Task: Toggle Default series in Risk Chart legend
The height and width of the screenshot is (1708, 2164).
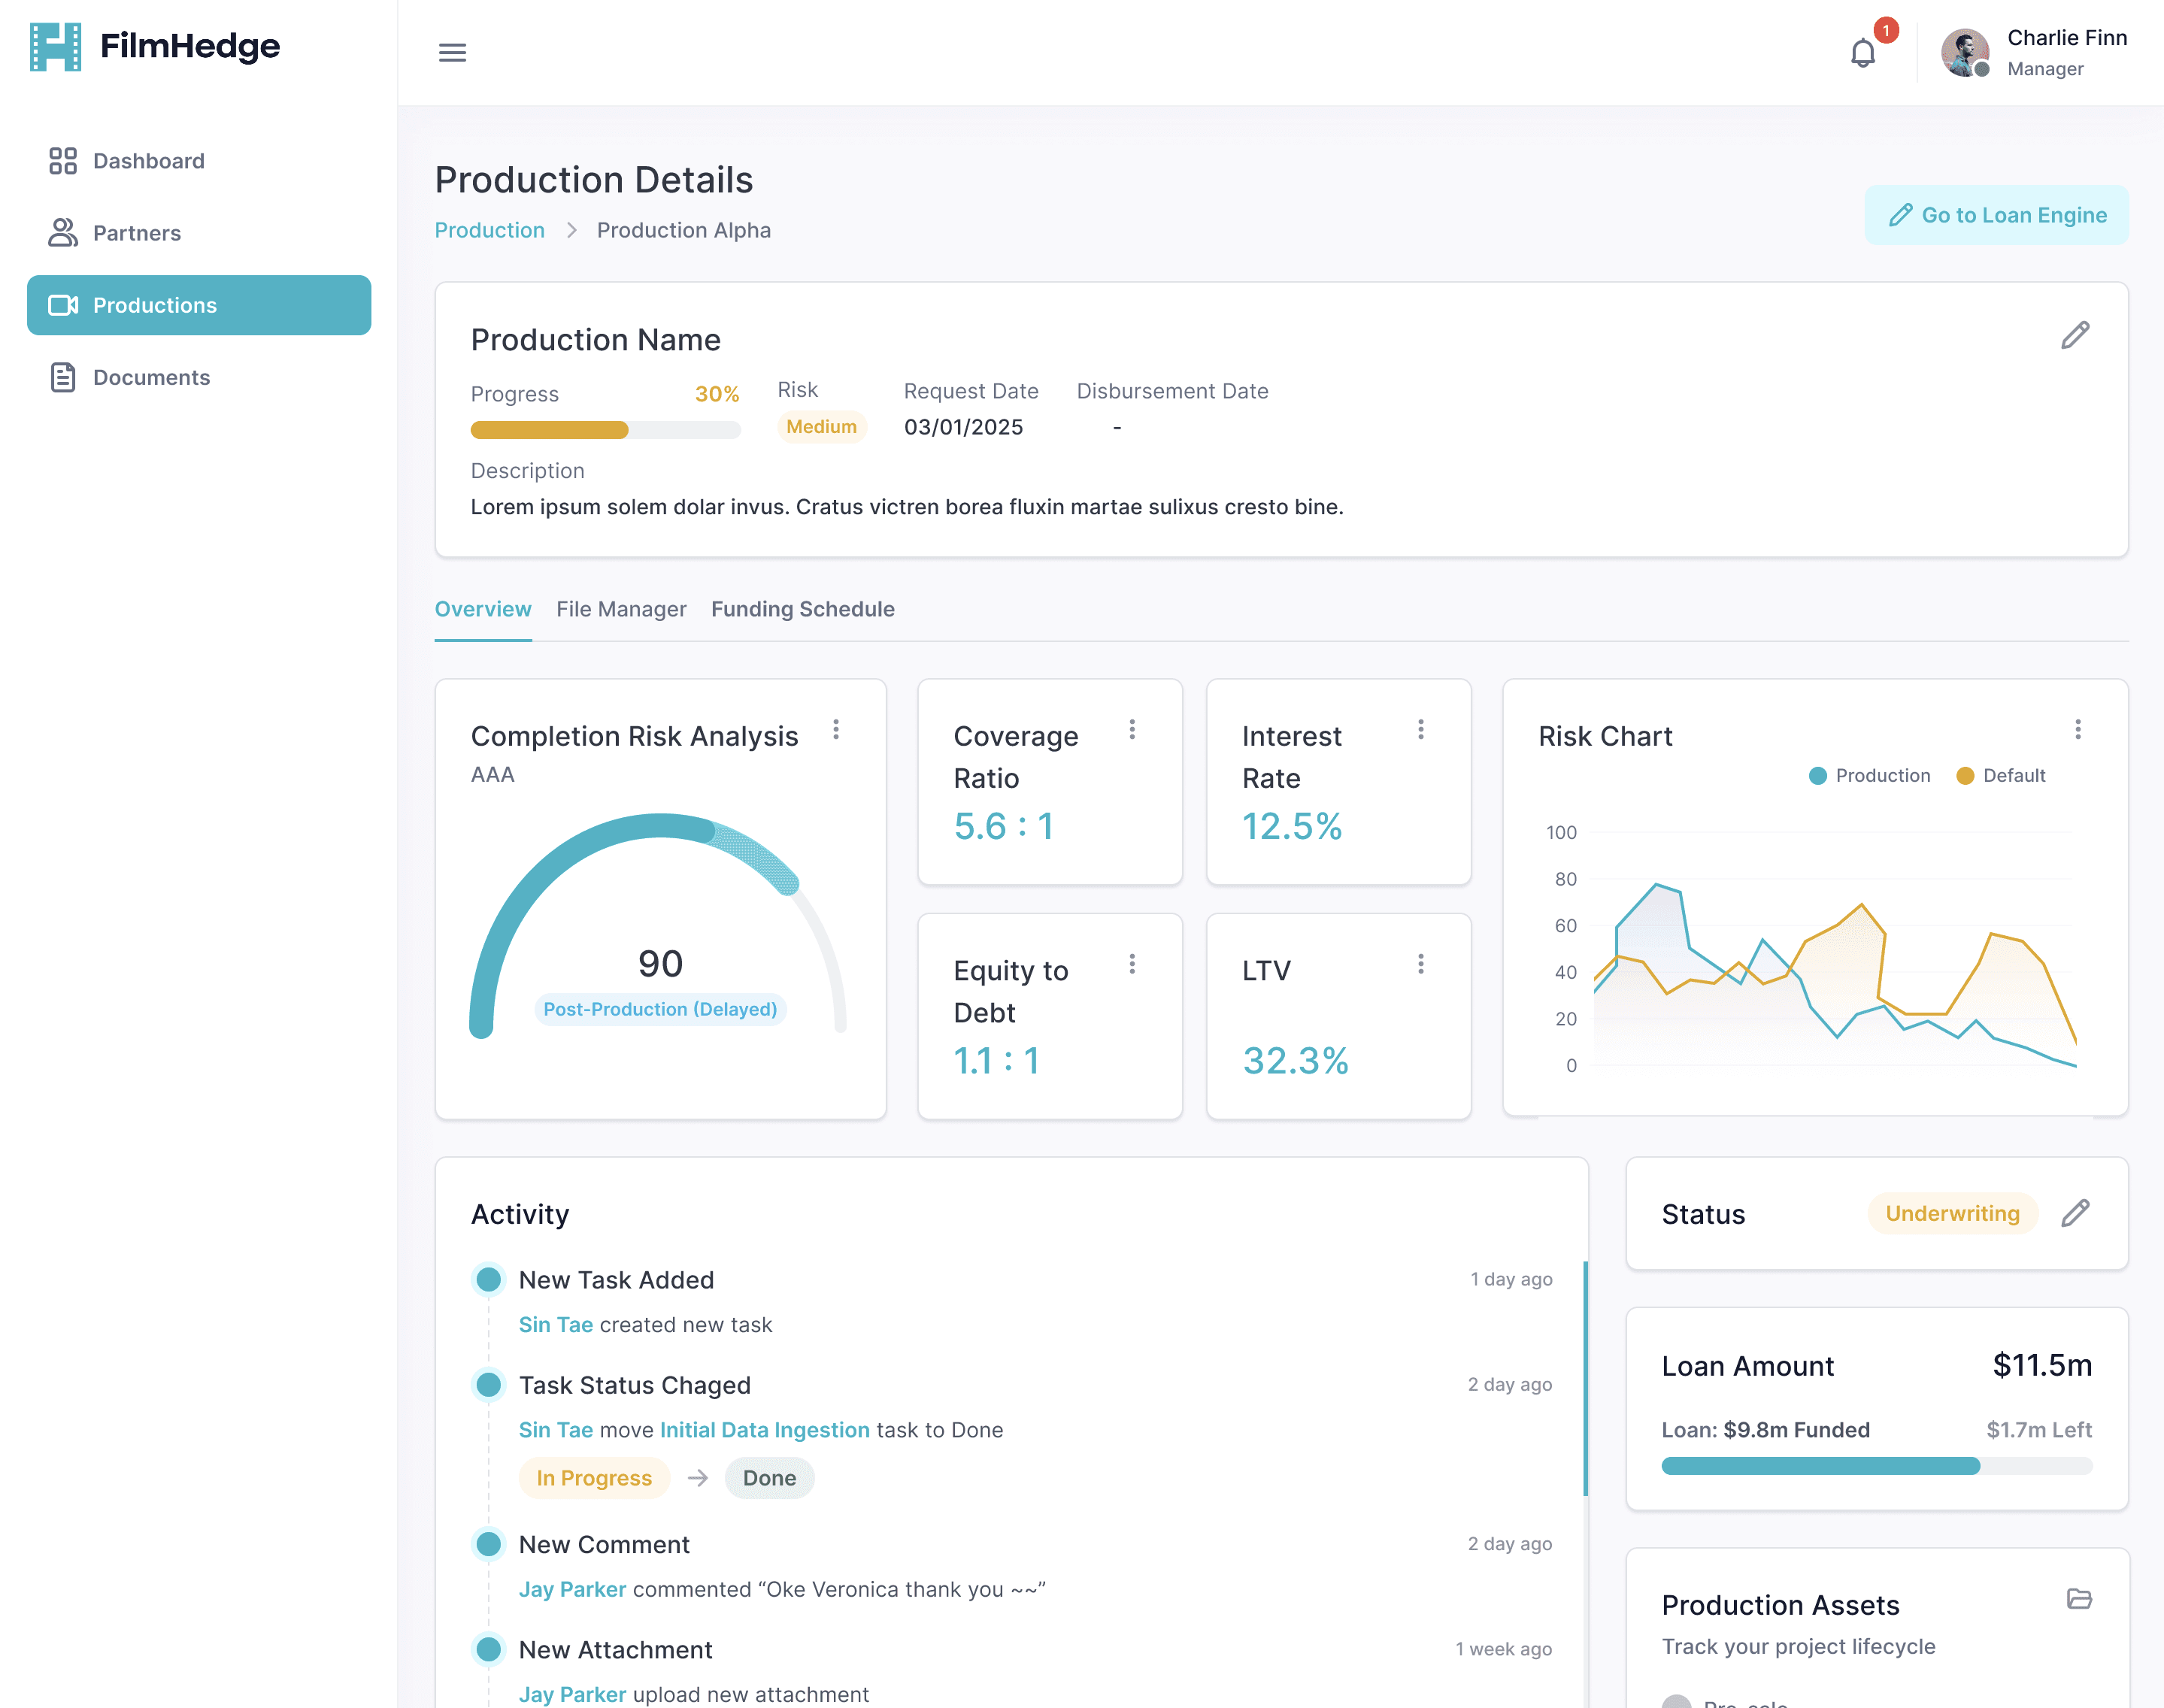Action: pyautogui.click(x=2001, y=775)
